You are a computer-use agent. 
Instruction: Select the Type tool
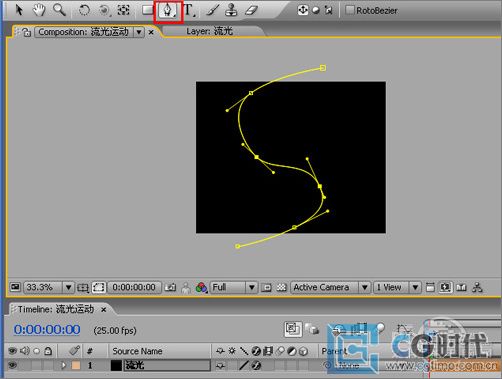point(189,10)
